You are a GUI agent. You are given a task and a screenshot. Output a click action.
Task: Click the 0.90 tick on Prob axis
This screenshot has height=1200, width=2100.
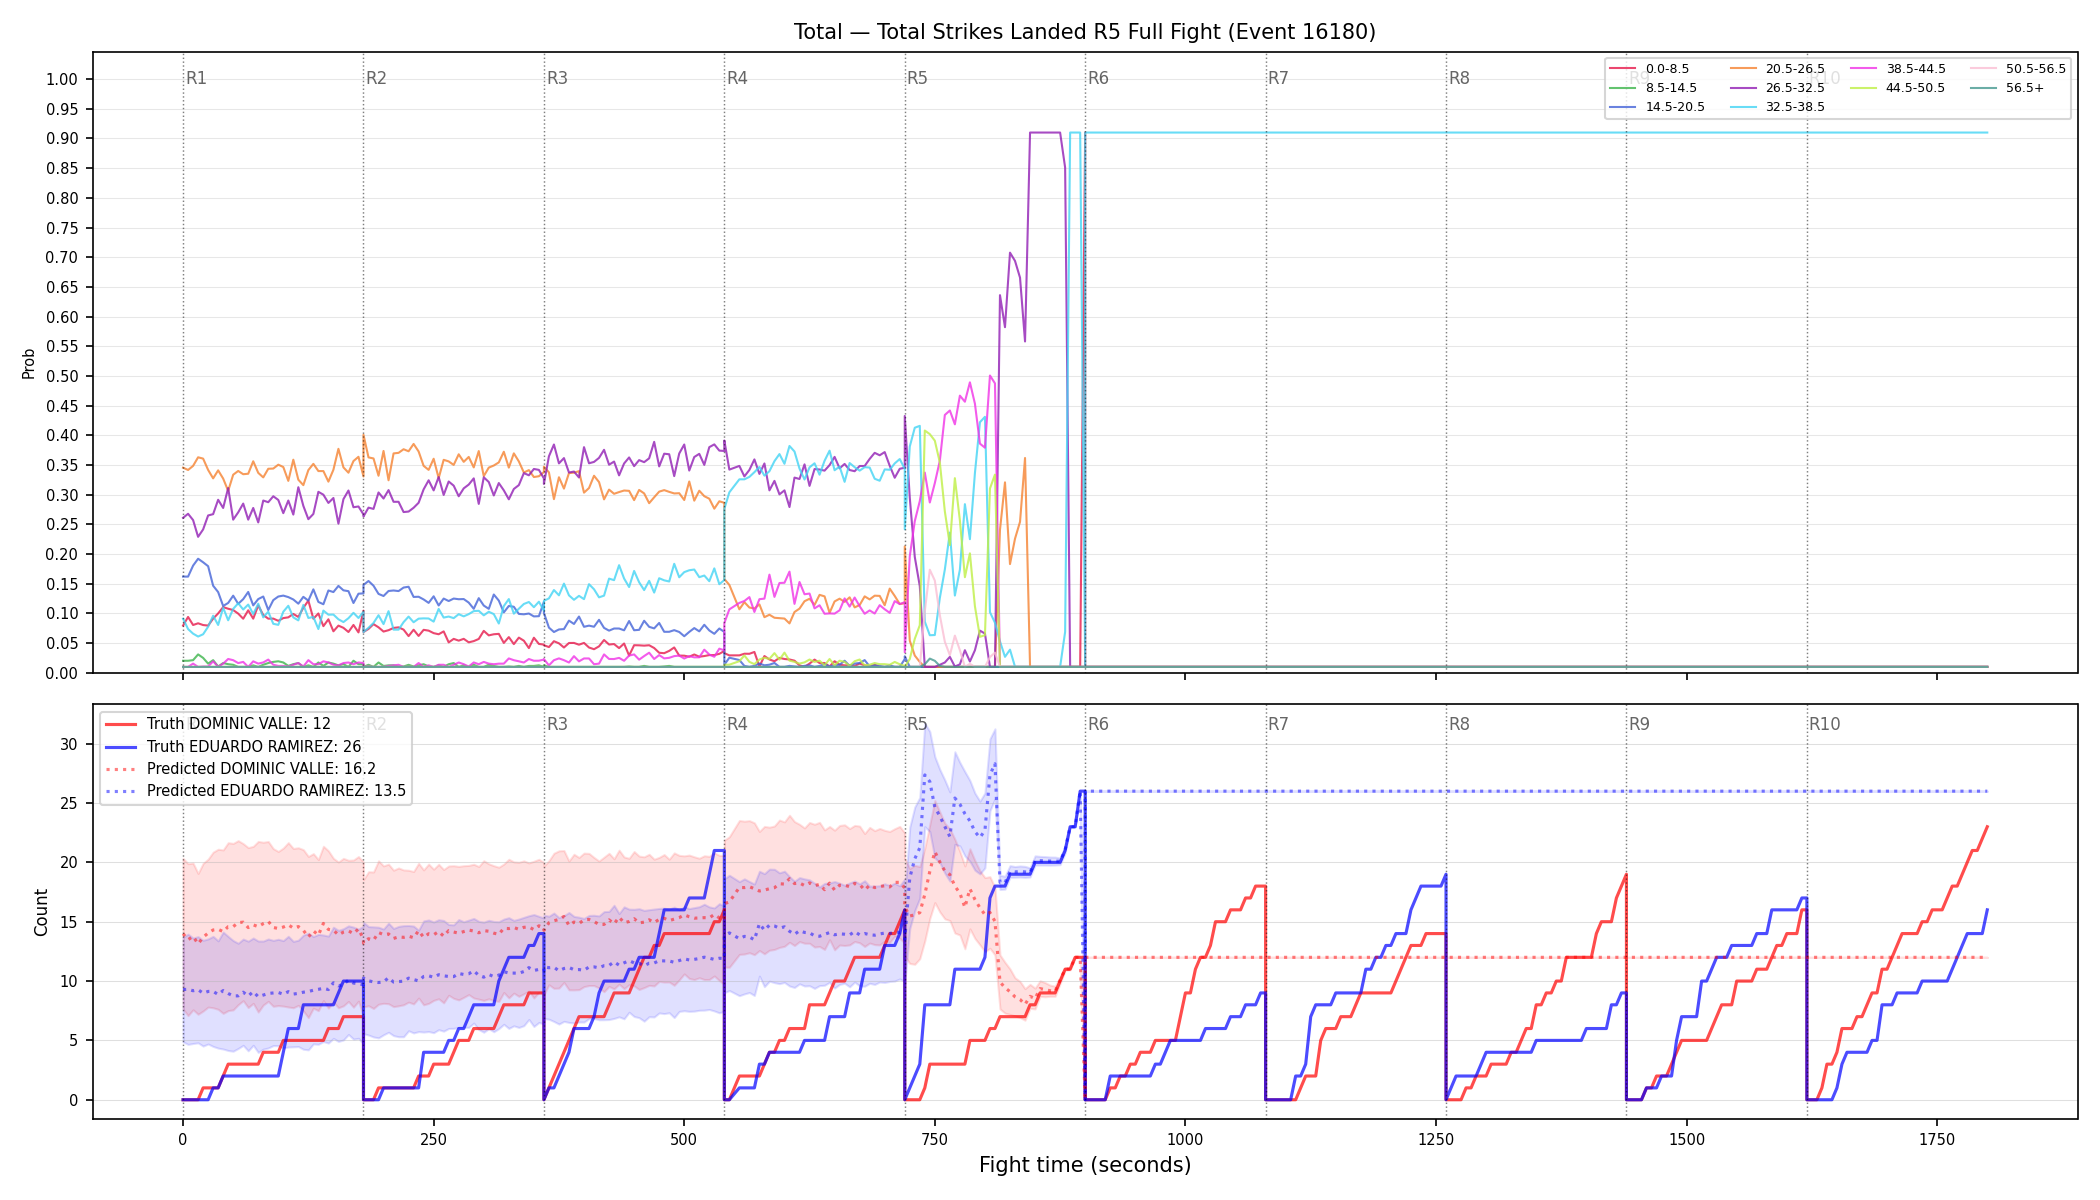62,139
